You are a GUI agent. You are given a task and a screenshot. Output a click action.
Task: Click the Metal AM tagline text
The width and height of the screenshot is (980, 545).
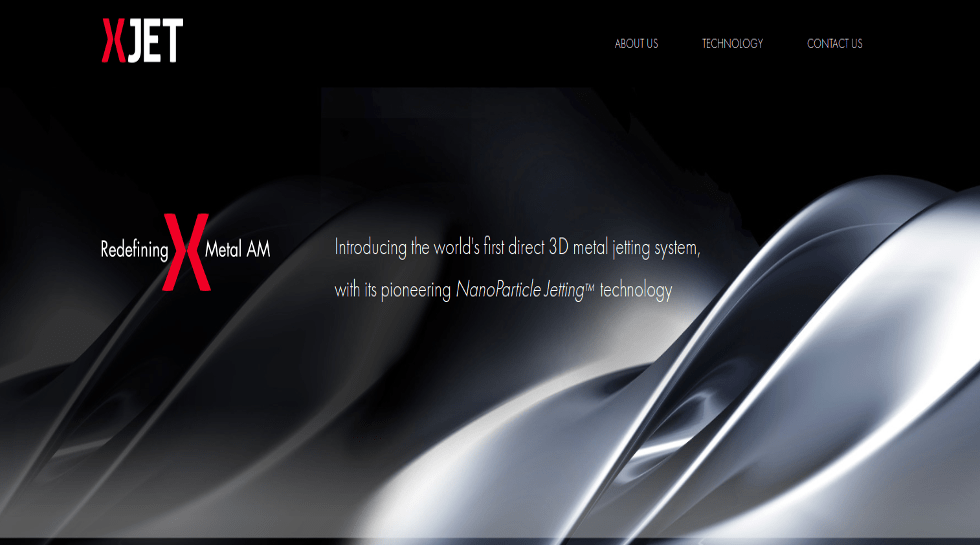point(237,250)
